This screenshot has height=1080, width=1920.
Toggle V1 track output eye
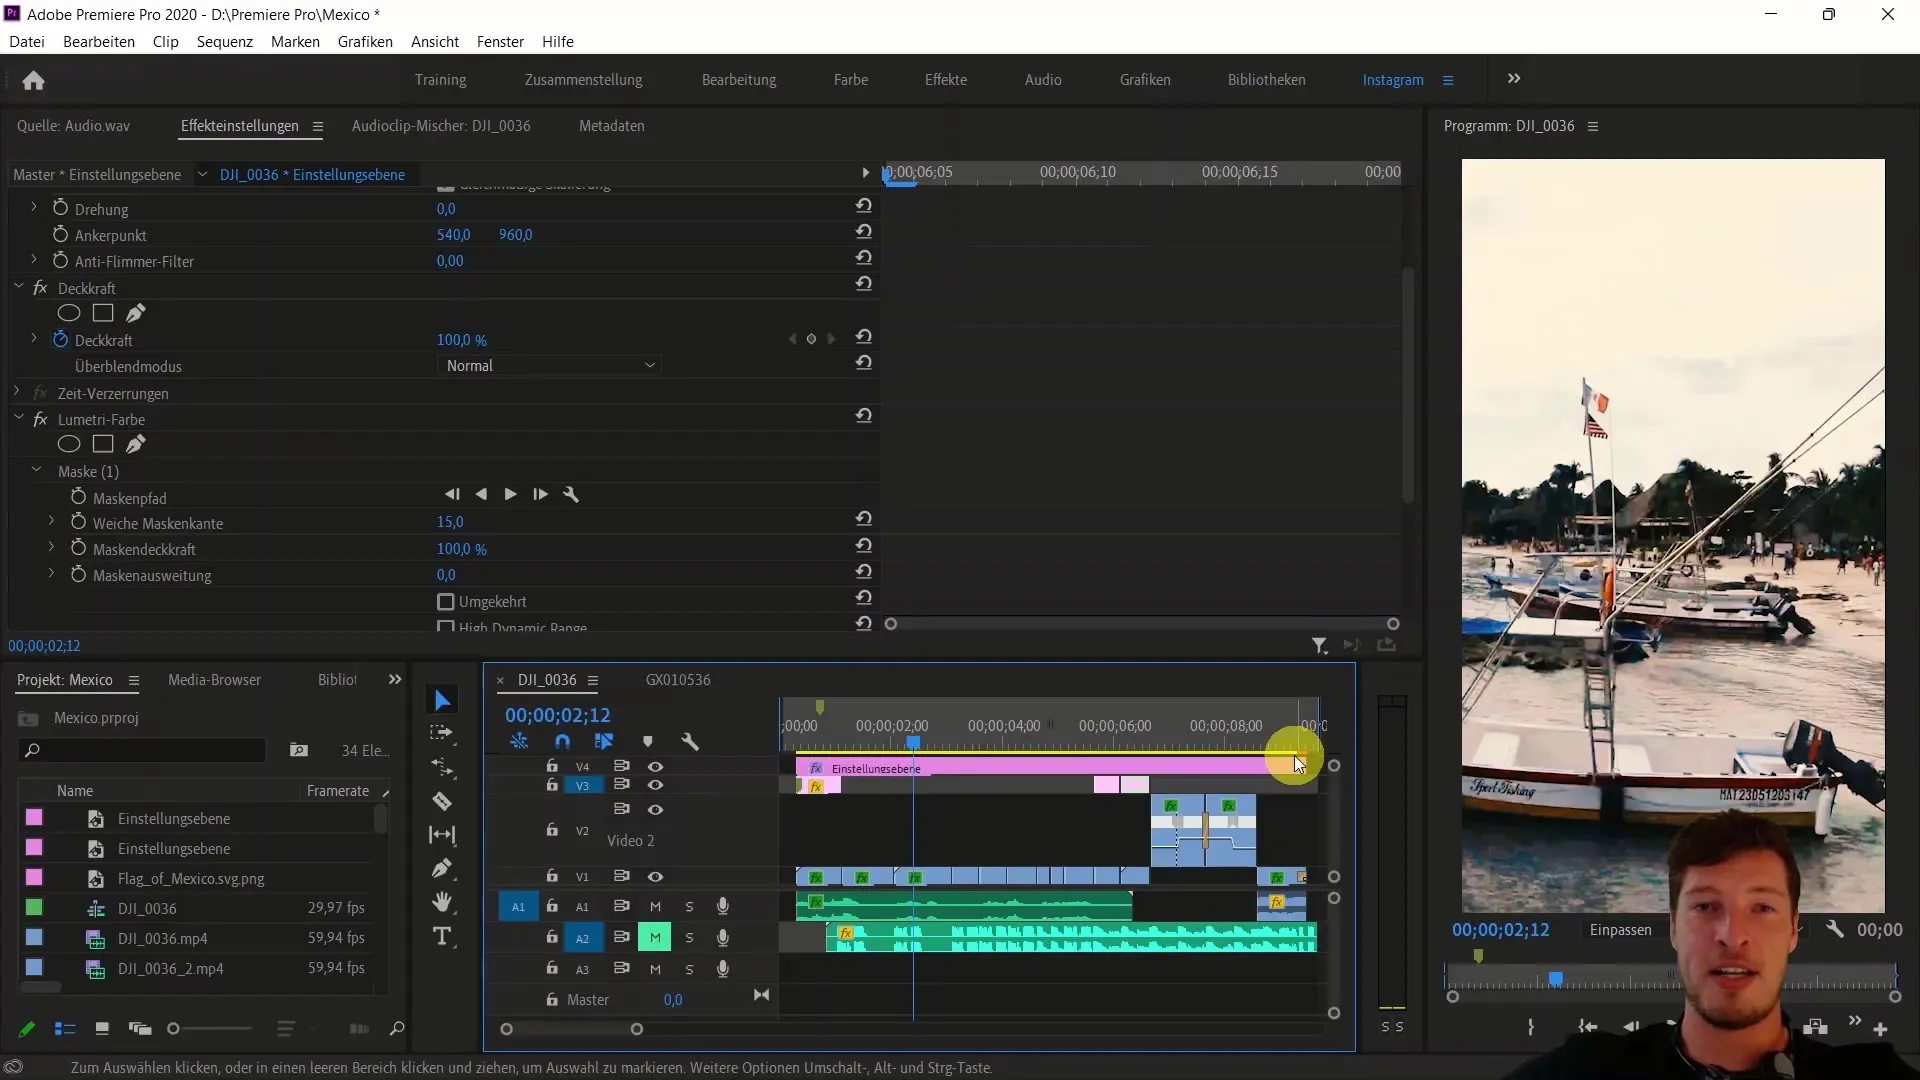(655, 876)
